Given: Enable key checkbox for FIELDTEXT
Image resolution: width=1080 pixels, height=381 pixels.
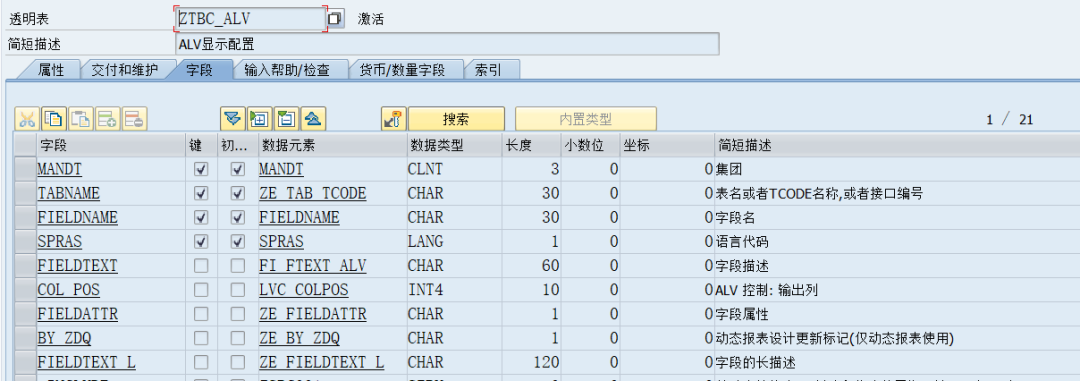Looking at the screenshot, I should 201,266.
